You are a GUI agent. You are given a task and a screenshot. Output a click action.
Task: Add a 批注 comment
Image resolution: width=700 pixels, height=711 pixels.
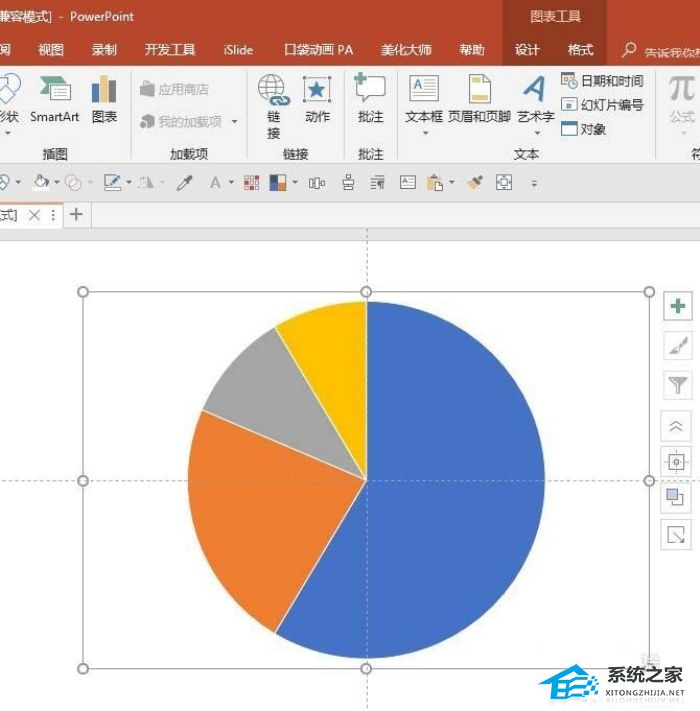click(x=370, y=98)
